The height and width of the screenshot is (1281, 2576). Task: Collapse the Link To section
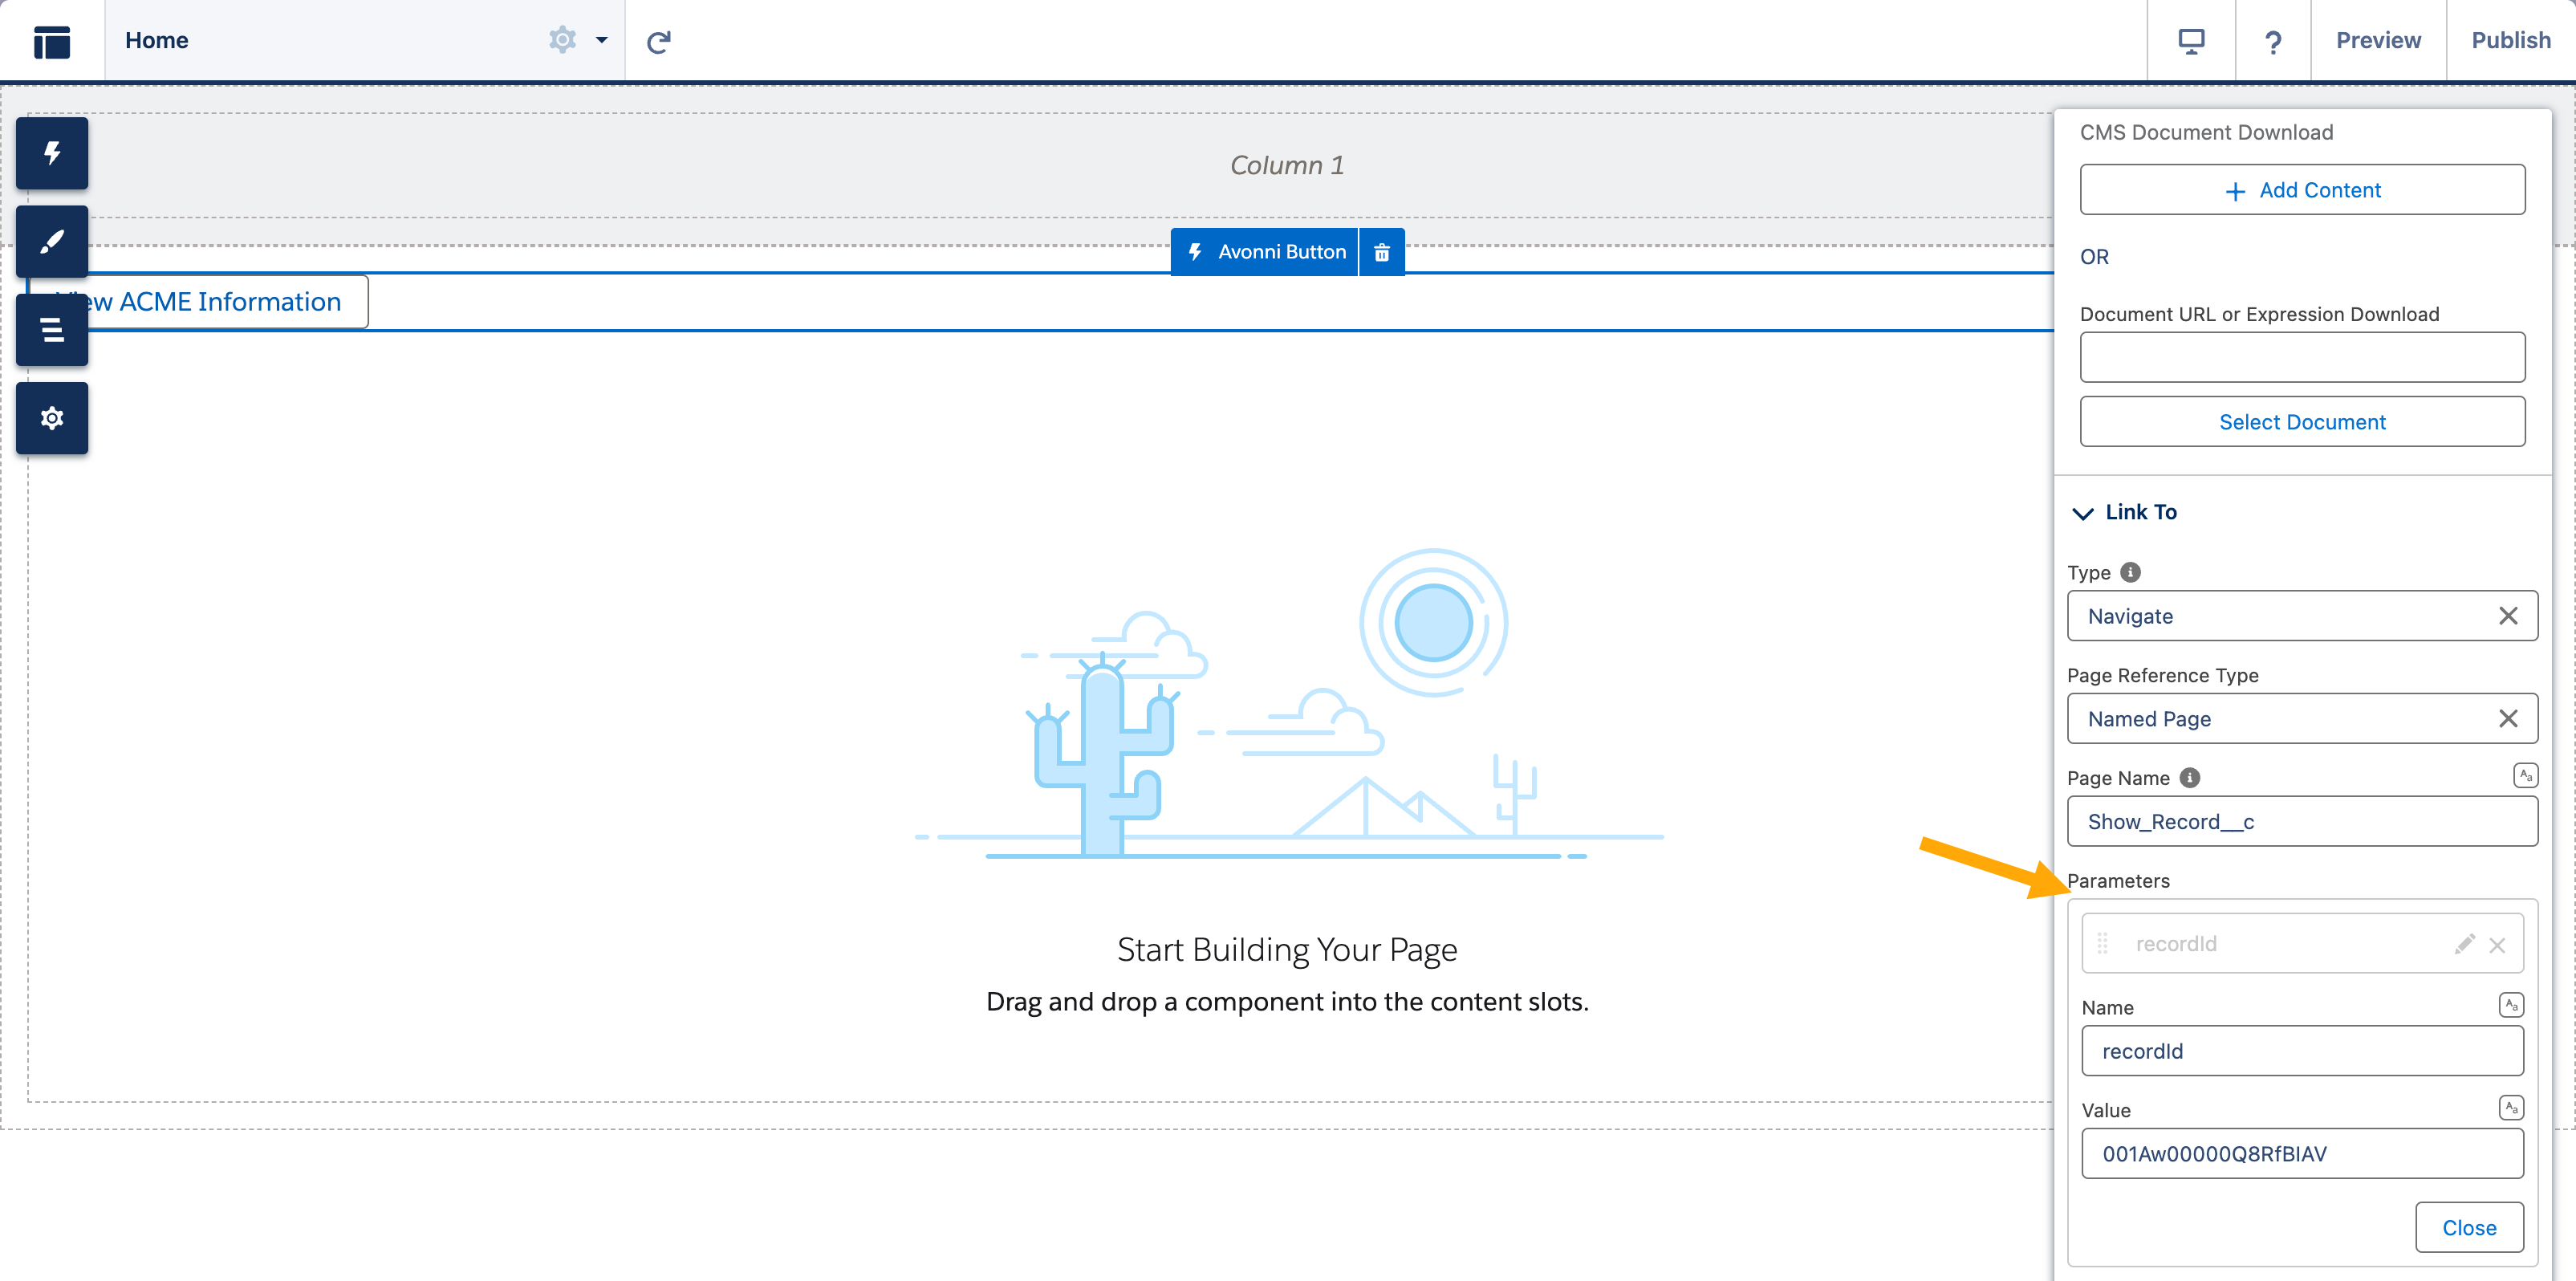pyautogui.click(x=2083, y=513)
